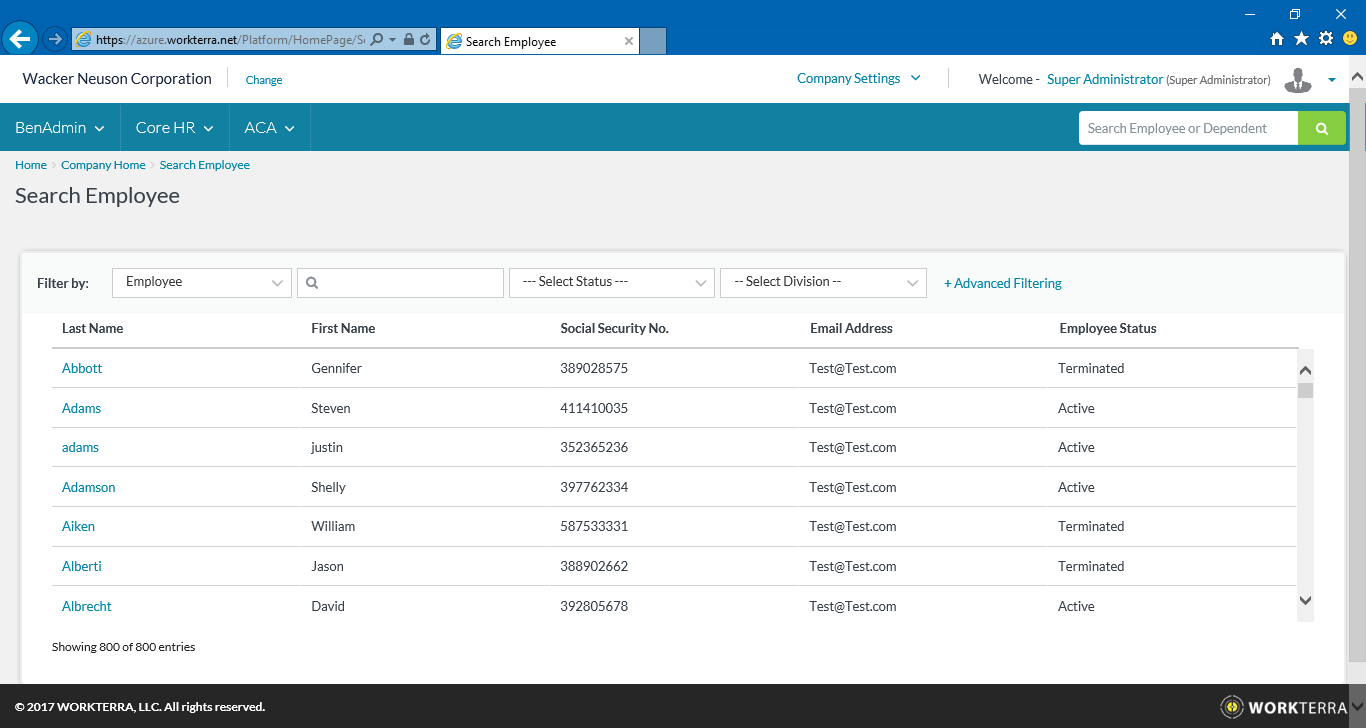The image size is (1366, 728).
Task: Go to Company Home breadcrumb link
Action: 103,165
